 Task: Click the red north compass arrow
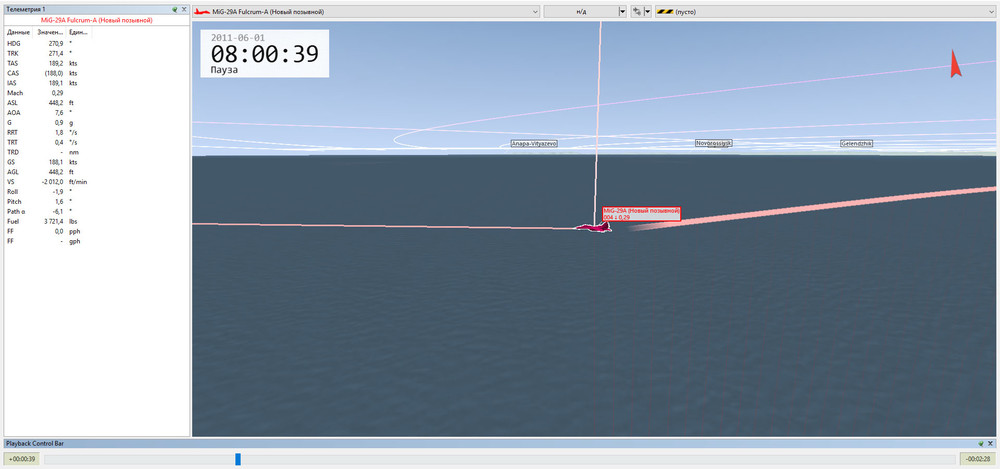tap(955, 64)
